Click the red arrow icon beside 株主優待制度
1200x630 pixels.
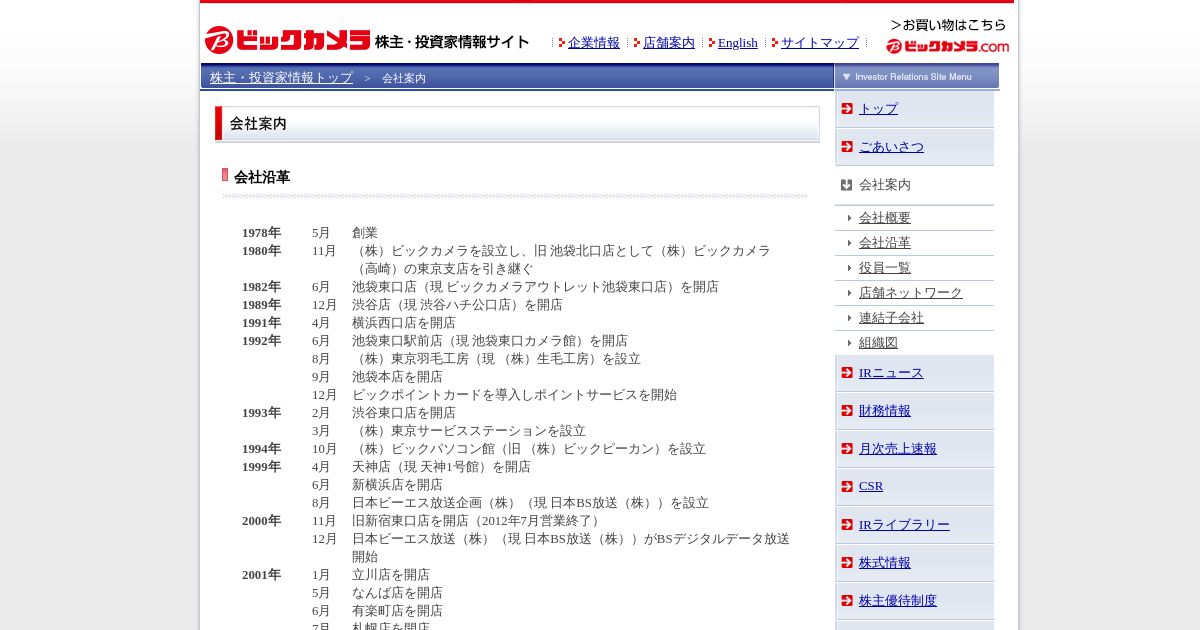(x=847, y=601)
